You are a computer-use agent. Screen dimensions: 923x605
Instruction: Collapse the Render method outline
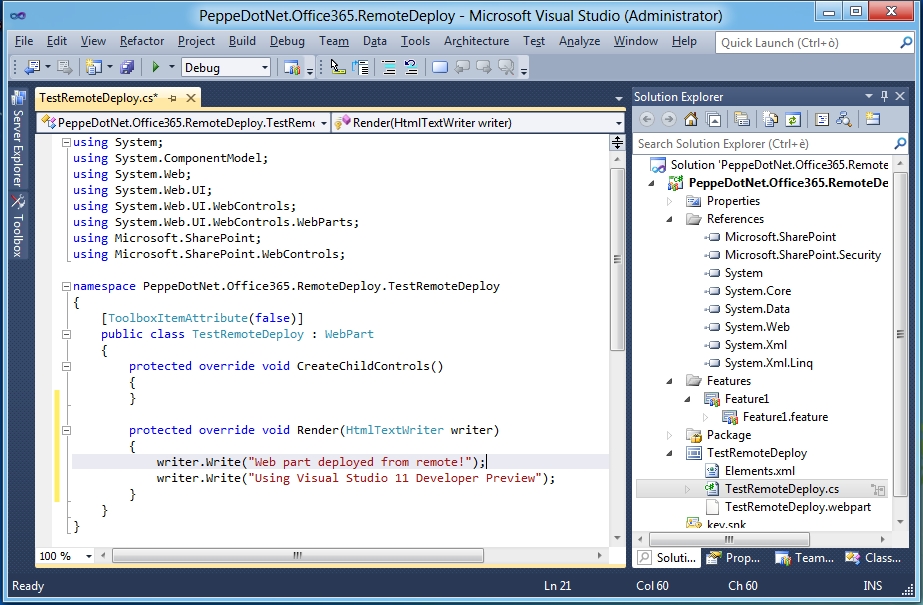[x=67, y=430]
